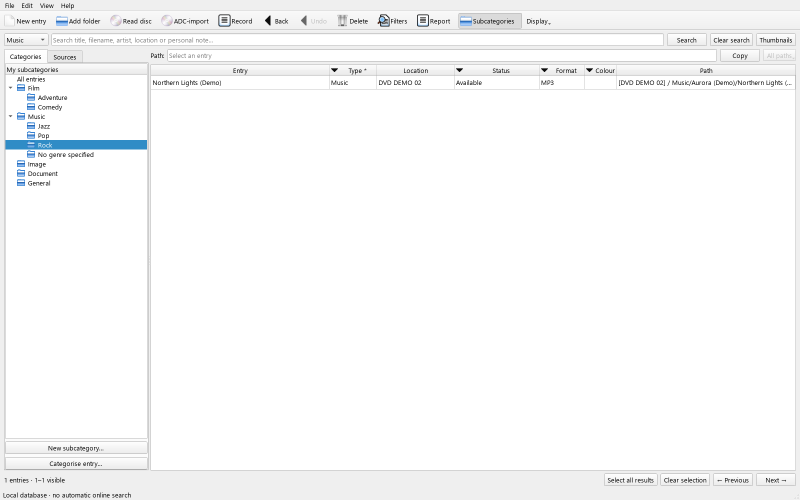Select the Document category icon
The width and height of the screenshot is (800, 500).
click(21, 173)
